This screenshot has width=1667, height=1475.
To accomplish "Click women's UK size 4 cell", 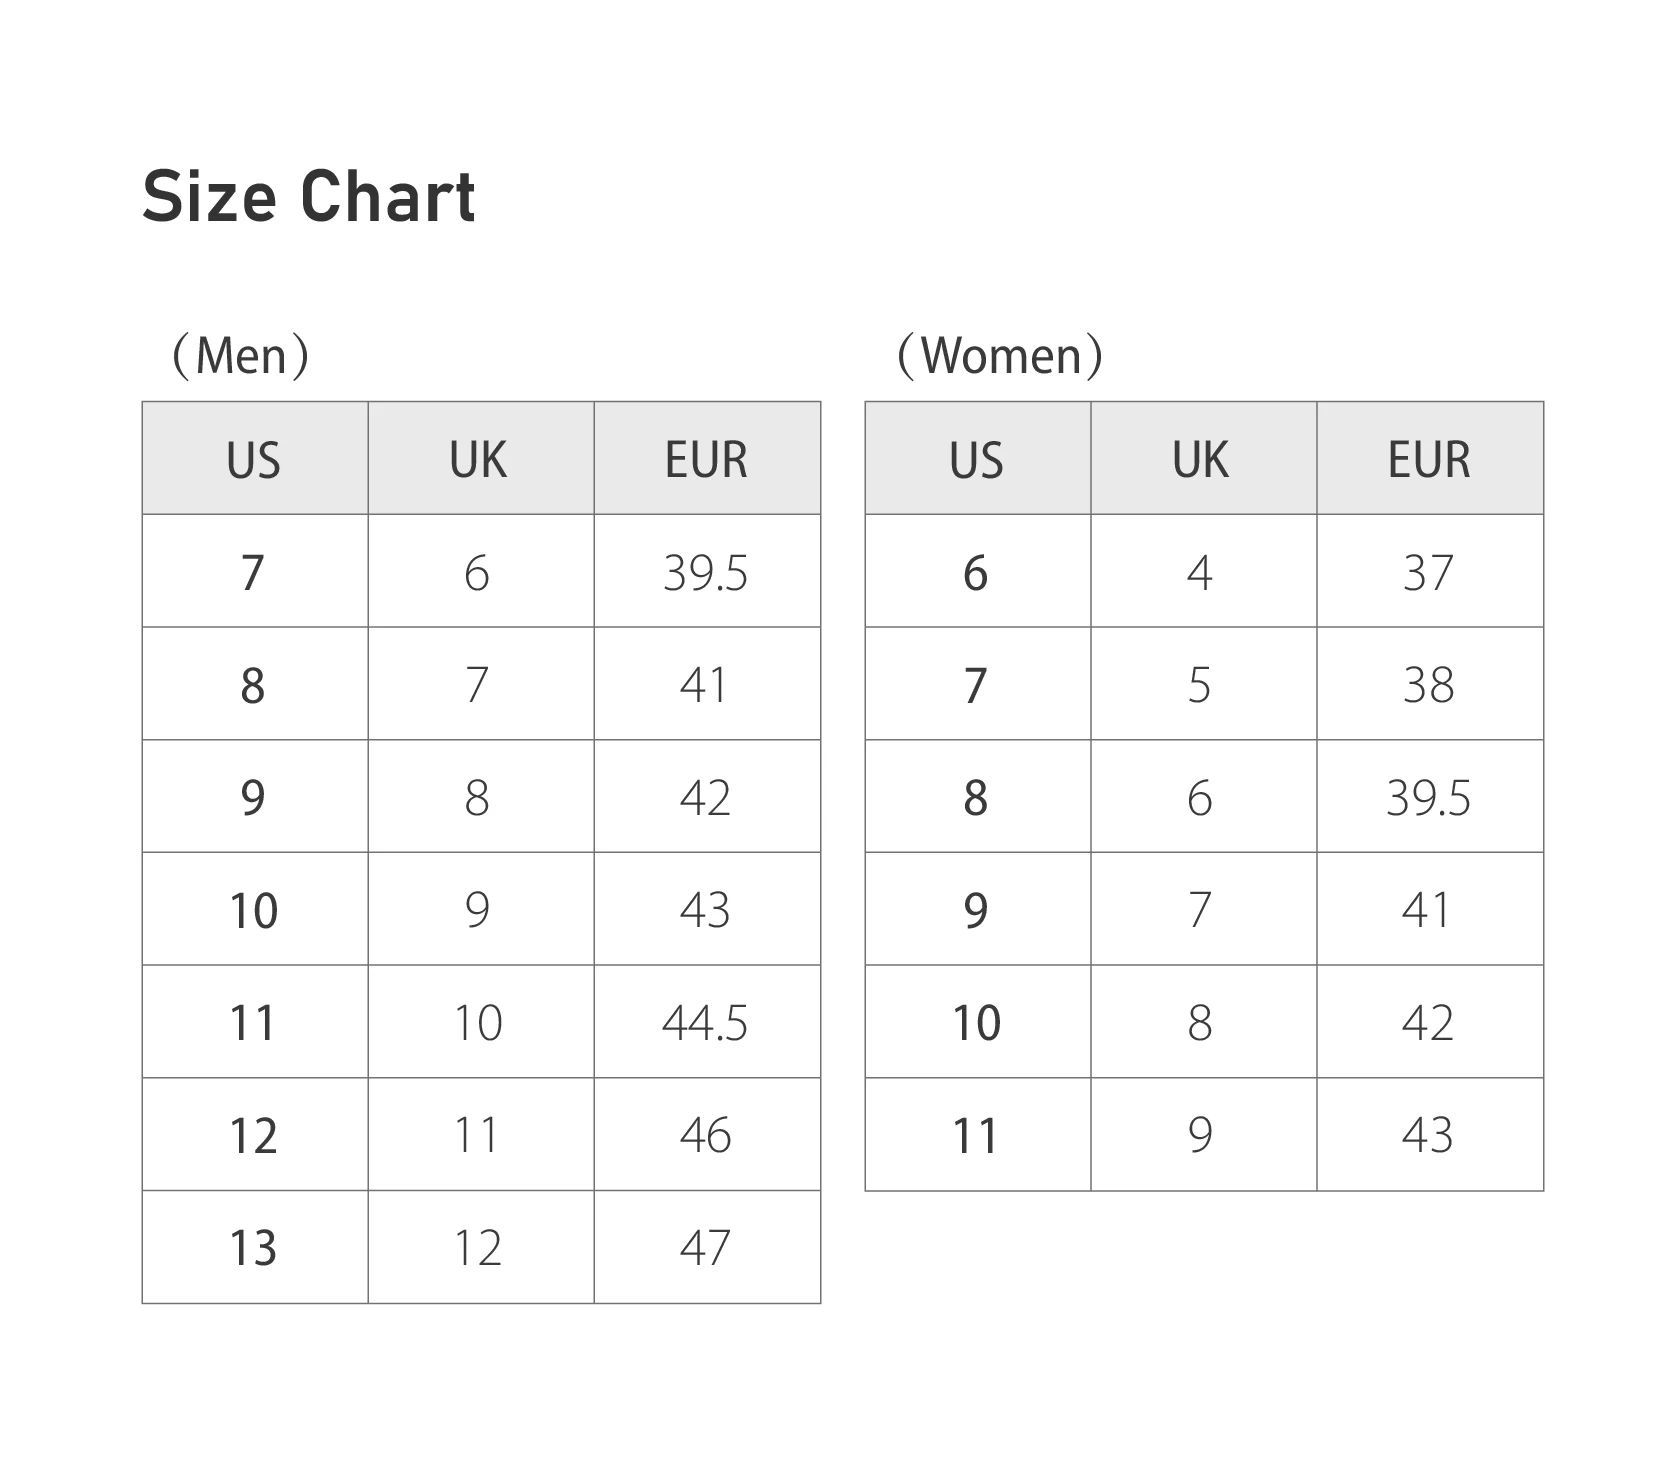I will 1200,573.
